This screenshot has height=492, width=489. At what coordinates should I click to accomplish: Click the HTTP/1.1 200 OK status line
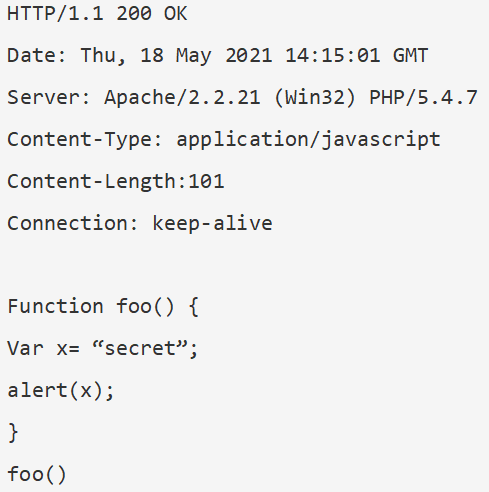click(x=97, y=14)
